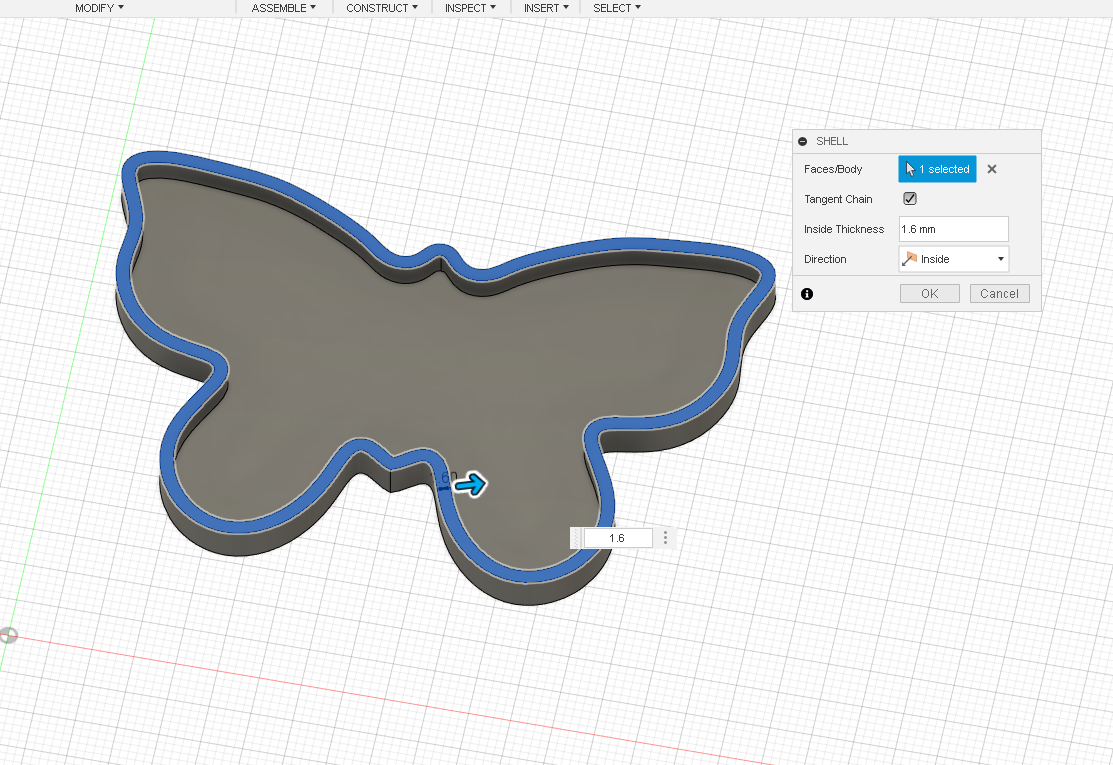1113x765 pixels.
Task: Click the 'Direction' label
Action: [825, 259]
